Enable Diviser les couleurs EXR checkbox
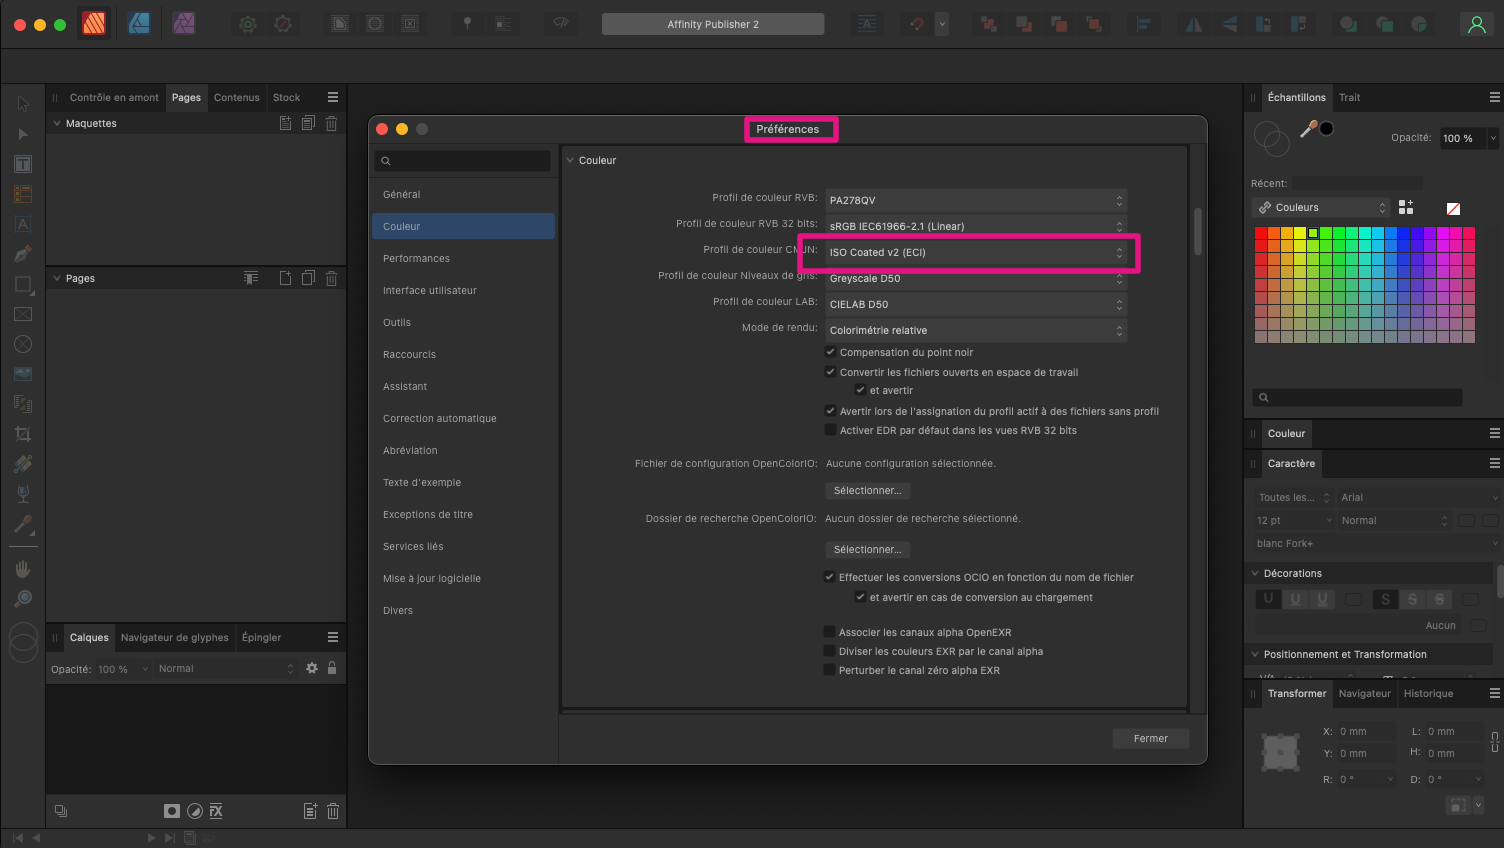1504x848 pixels. pos(829,651)
